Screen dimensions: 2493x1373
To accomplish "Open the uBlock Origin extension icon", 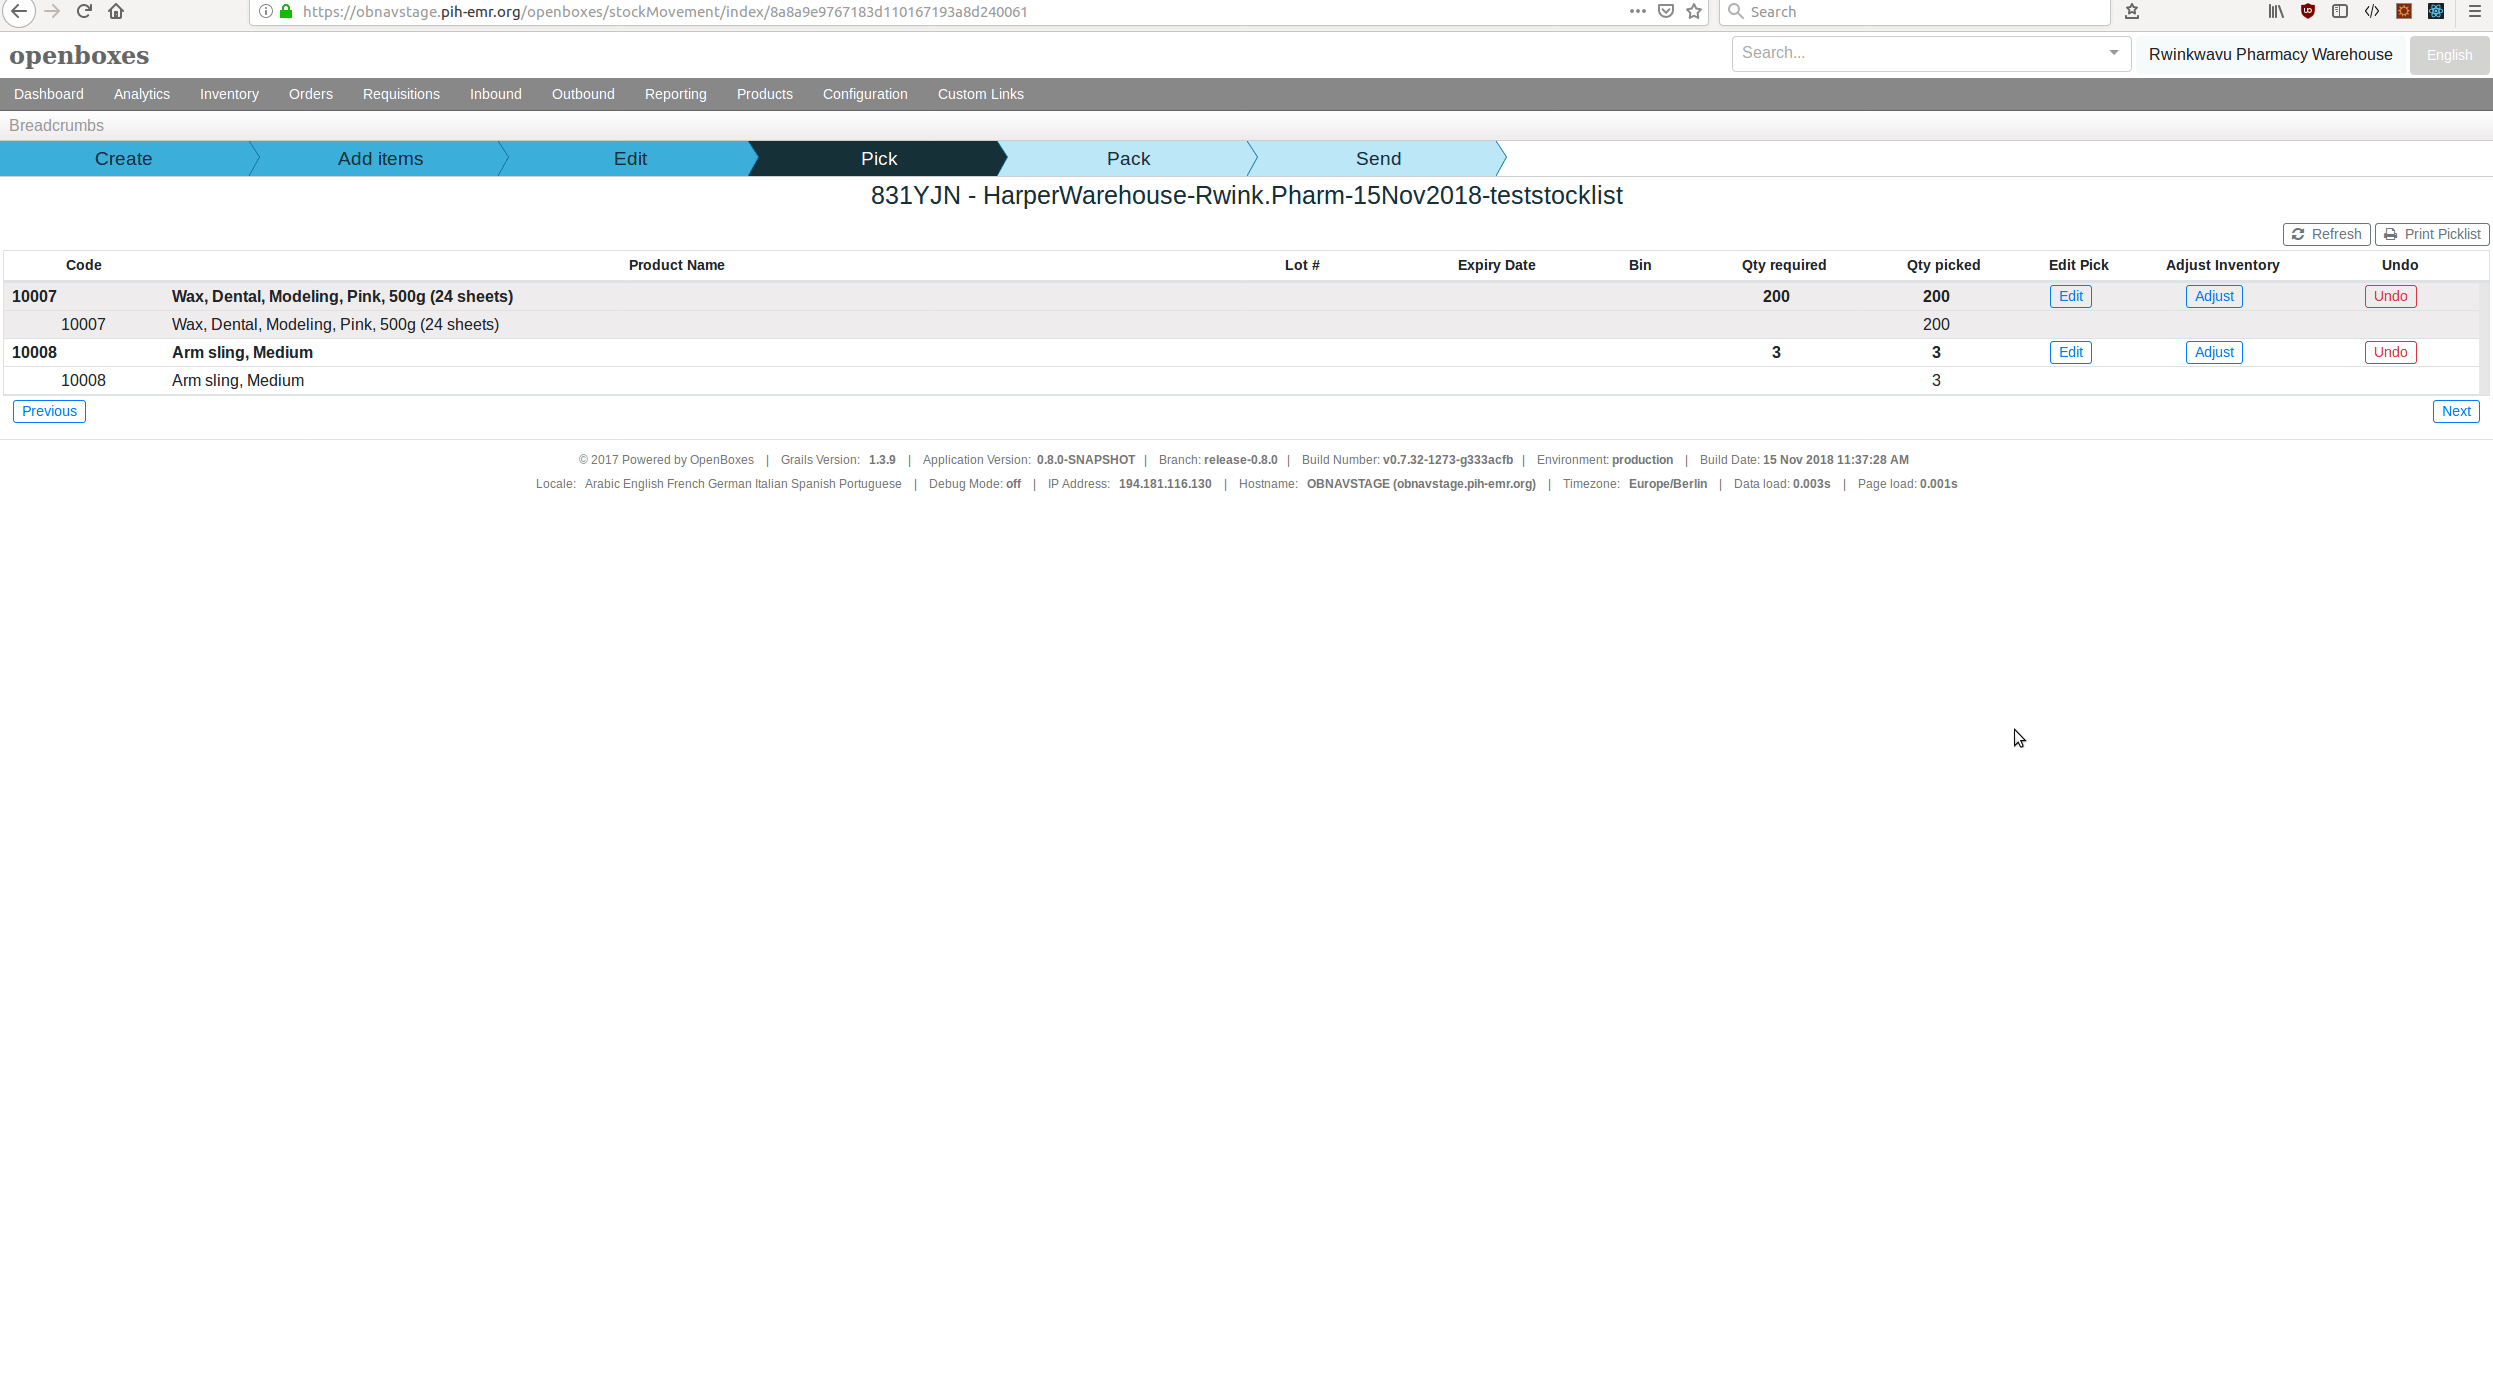I will pos(2308,11).
